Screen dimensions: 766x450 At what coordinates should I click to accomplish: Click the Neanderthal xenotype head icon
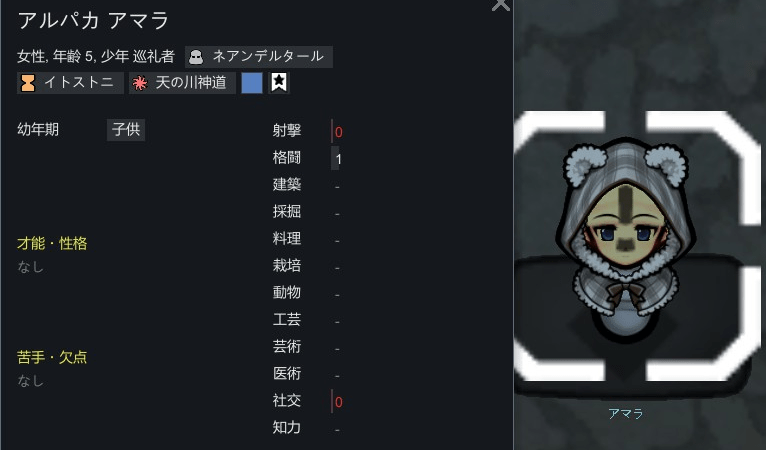point(196,57)
